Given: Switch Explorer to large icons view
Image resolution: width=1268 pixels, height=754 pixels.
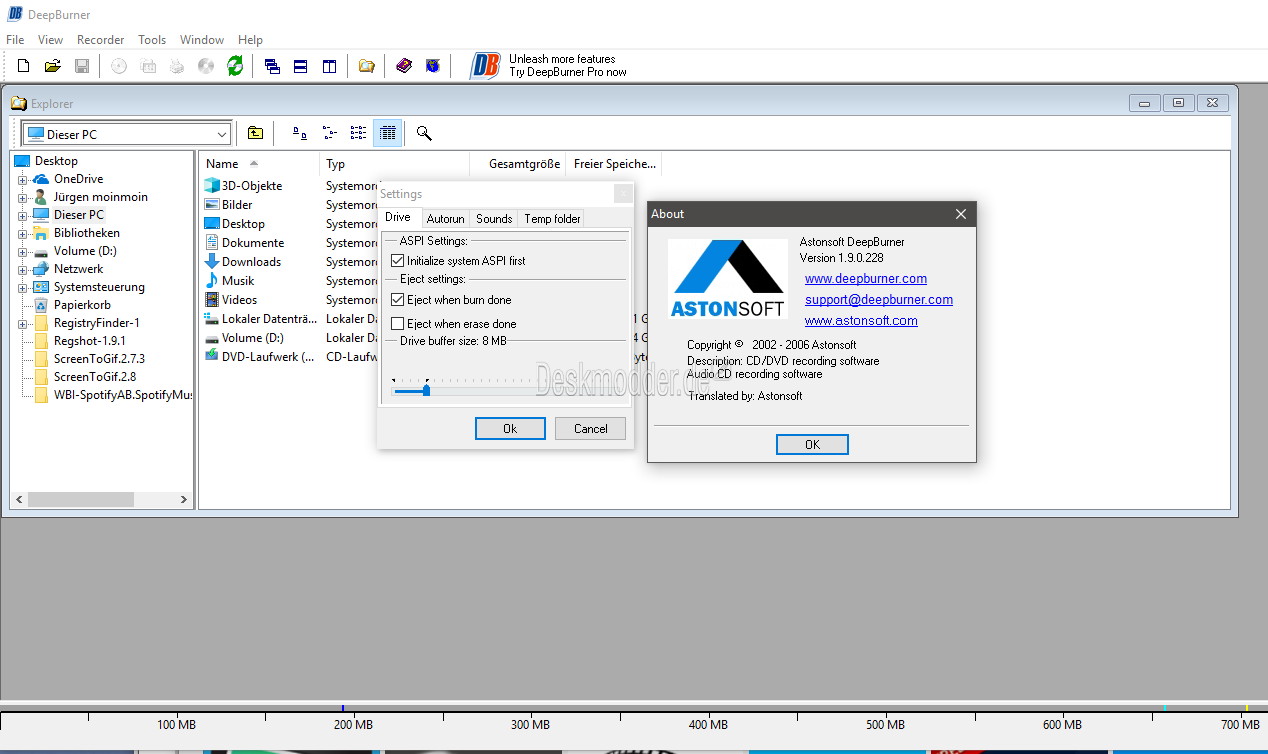Looking at the screenshot, I should tap(299, 133).
